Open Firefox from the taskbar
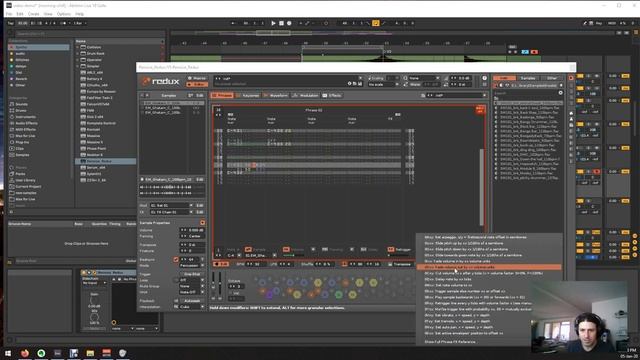The image size is (640, 360). click(24, 353)
